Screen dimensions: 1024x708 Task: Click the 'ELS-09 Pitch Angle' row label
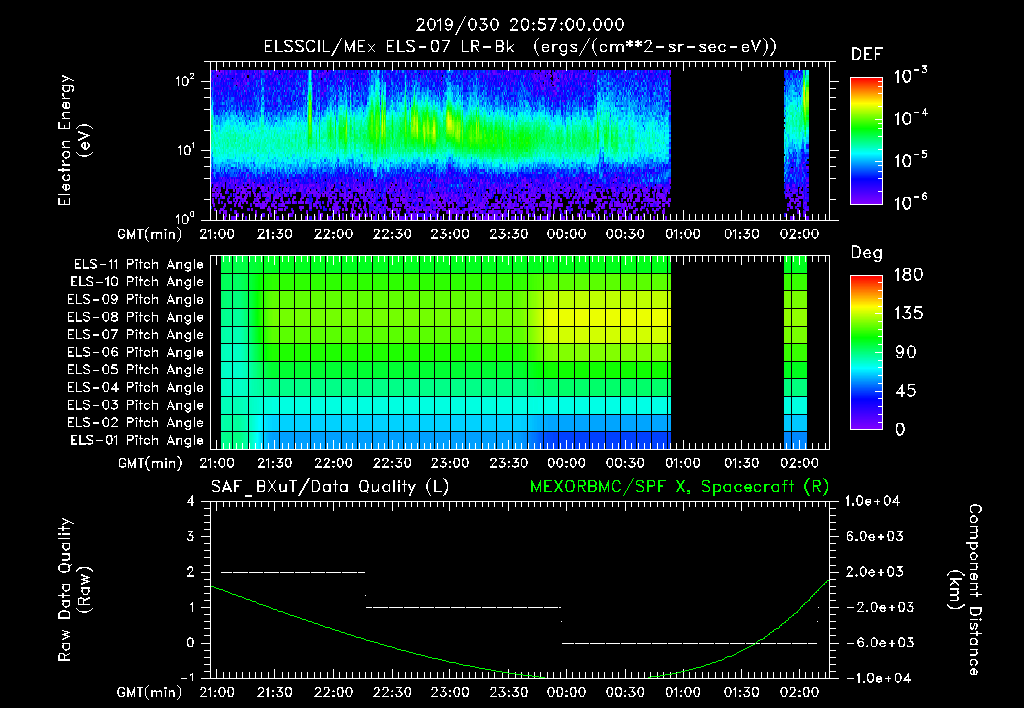(x=135, y=300)
